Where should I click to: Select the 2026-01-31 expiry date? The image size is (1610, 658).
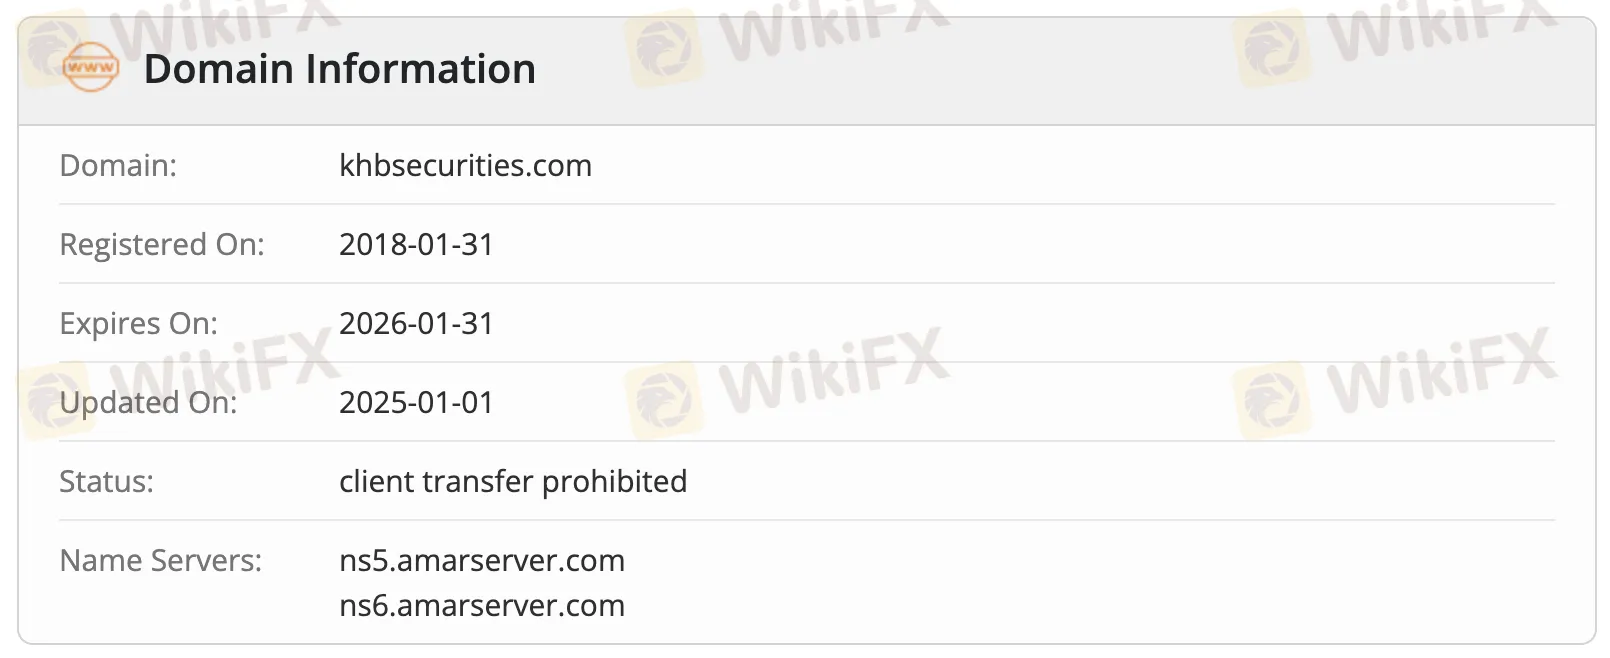click(x=416, y=323)
